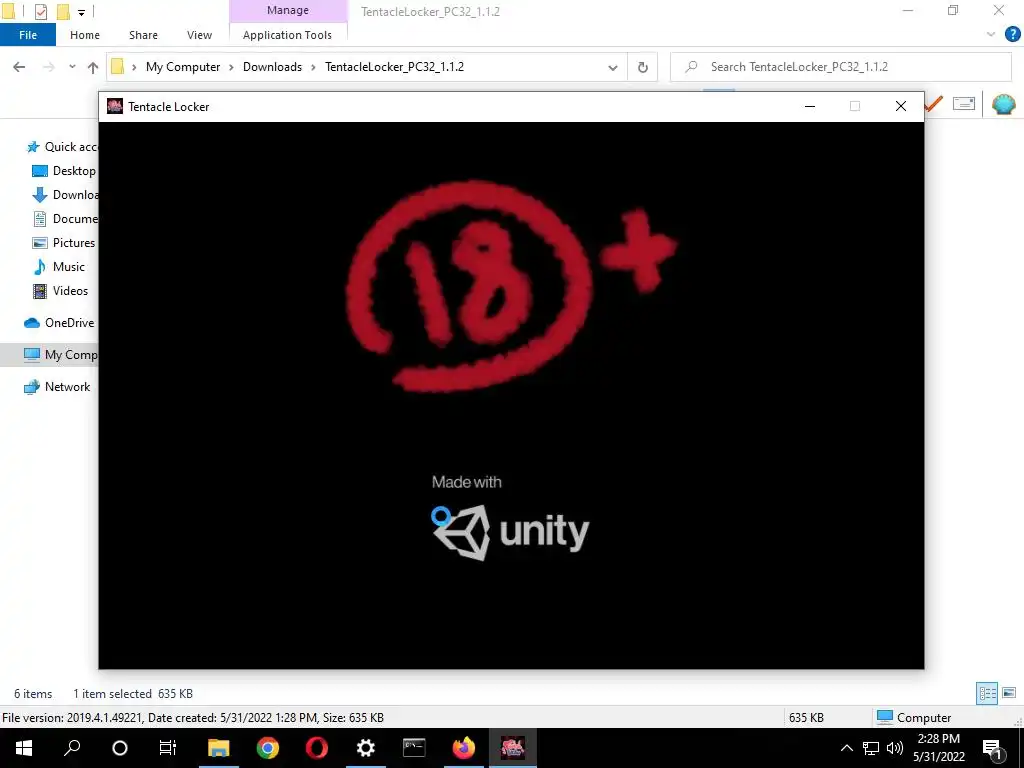Screen dimensions: 1024x768
Task: Click the Tentacle Locker window title icon
Action: [x=115, y=106]
